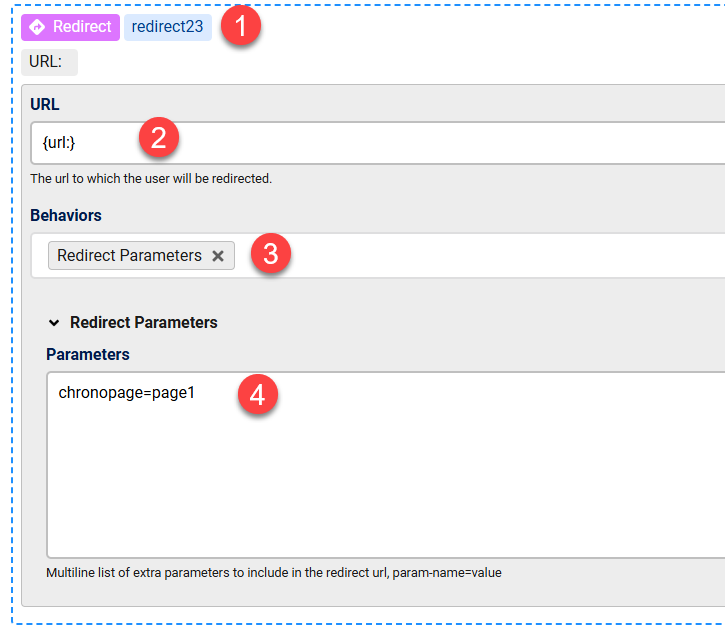This screenshot has height=637, width=725.
Task: Click the Redirect Parameters section heading
Action: pos(143,323)
